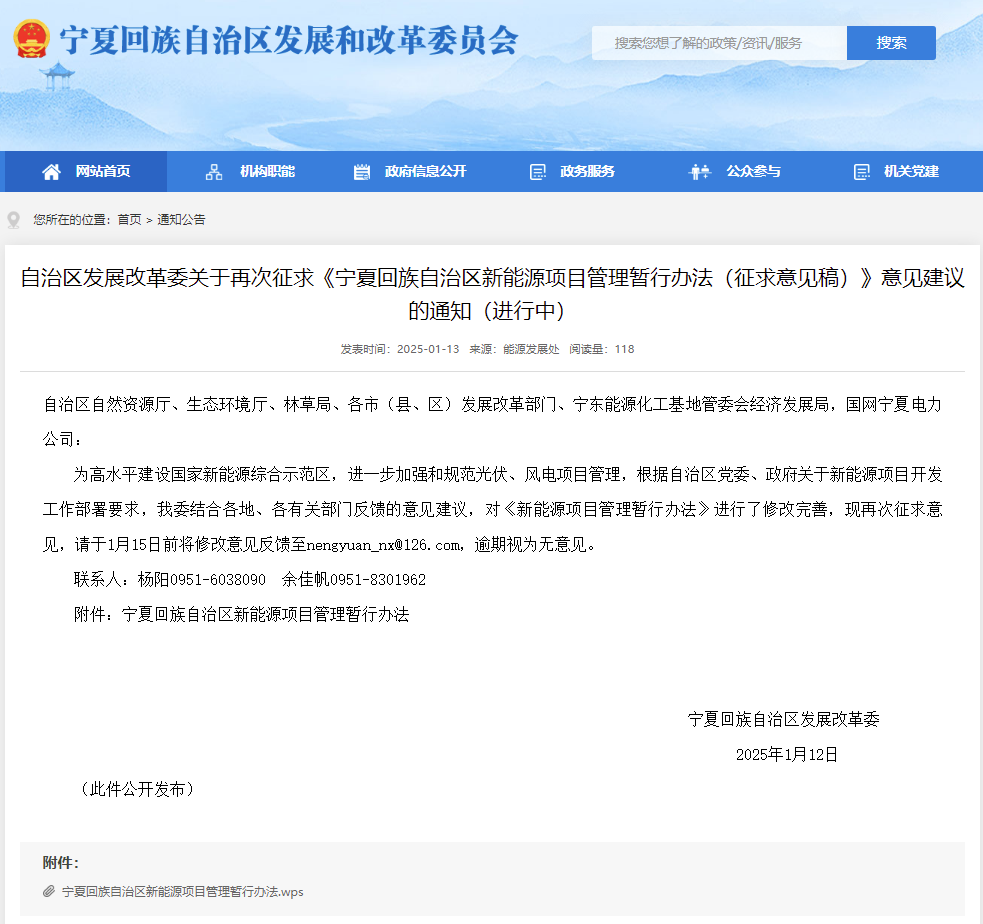Click the paperclip attachment icon
983x924 pixels.
(49, 891)
